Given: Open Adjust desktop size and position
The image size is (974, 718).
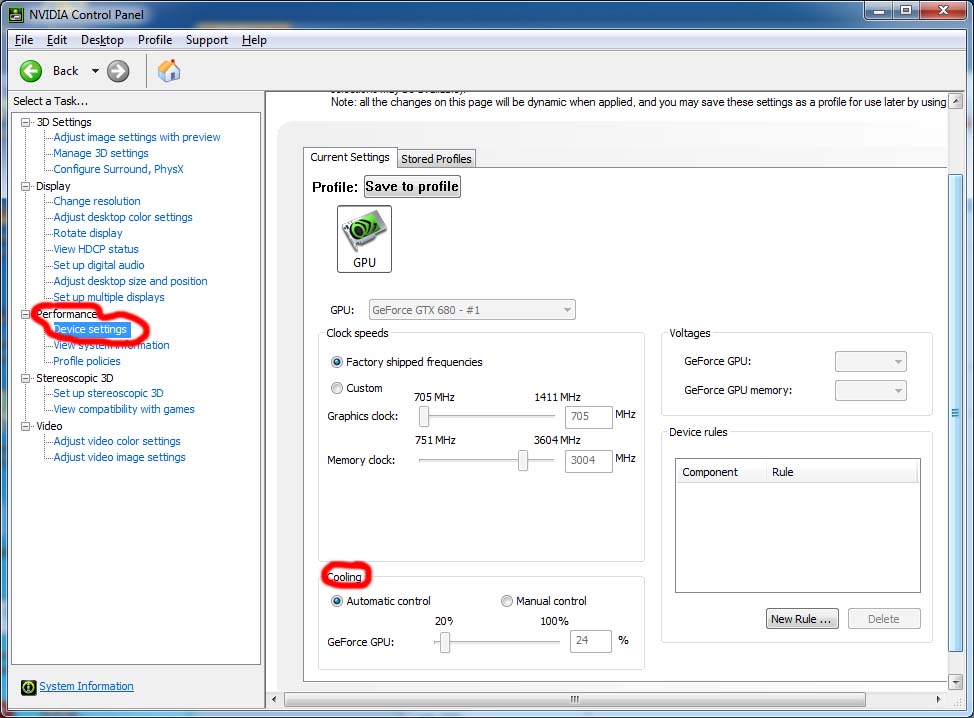Looking at the screenshot, I should tap(130, 281).
